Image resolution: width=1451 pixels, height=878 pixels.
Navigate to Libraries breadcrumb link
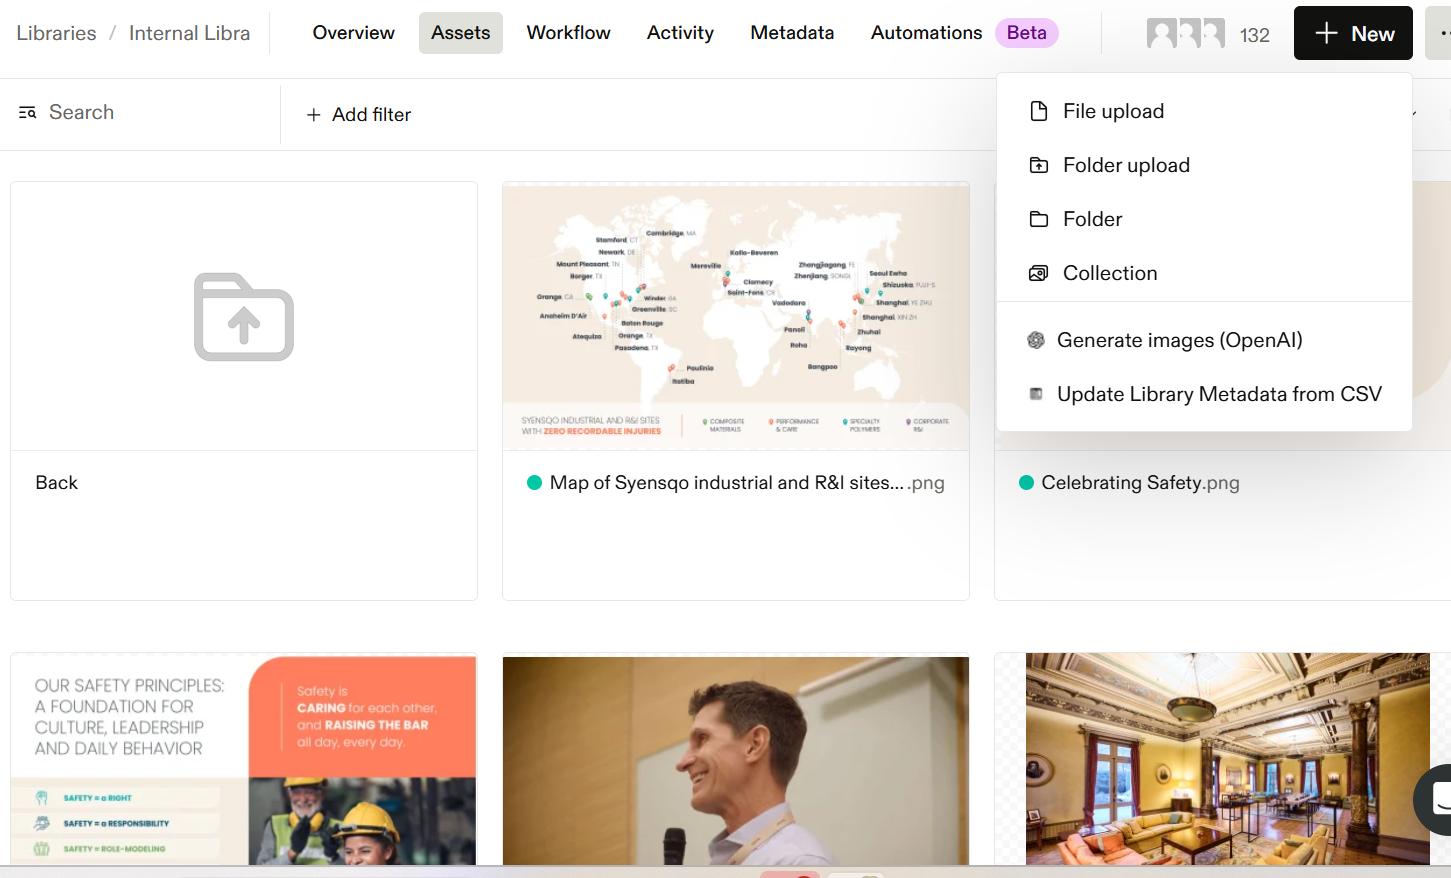click(x=56, y=33)
